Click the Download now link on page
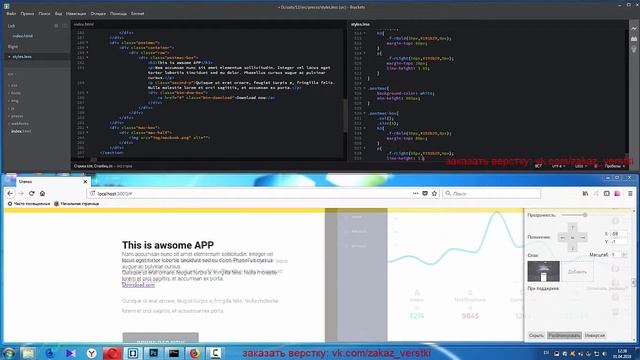Screen dimensions: 640x360 pyautogui.click(x=138, y=285)
